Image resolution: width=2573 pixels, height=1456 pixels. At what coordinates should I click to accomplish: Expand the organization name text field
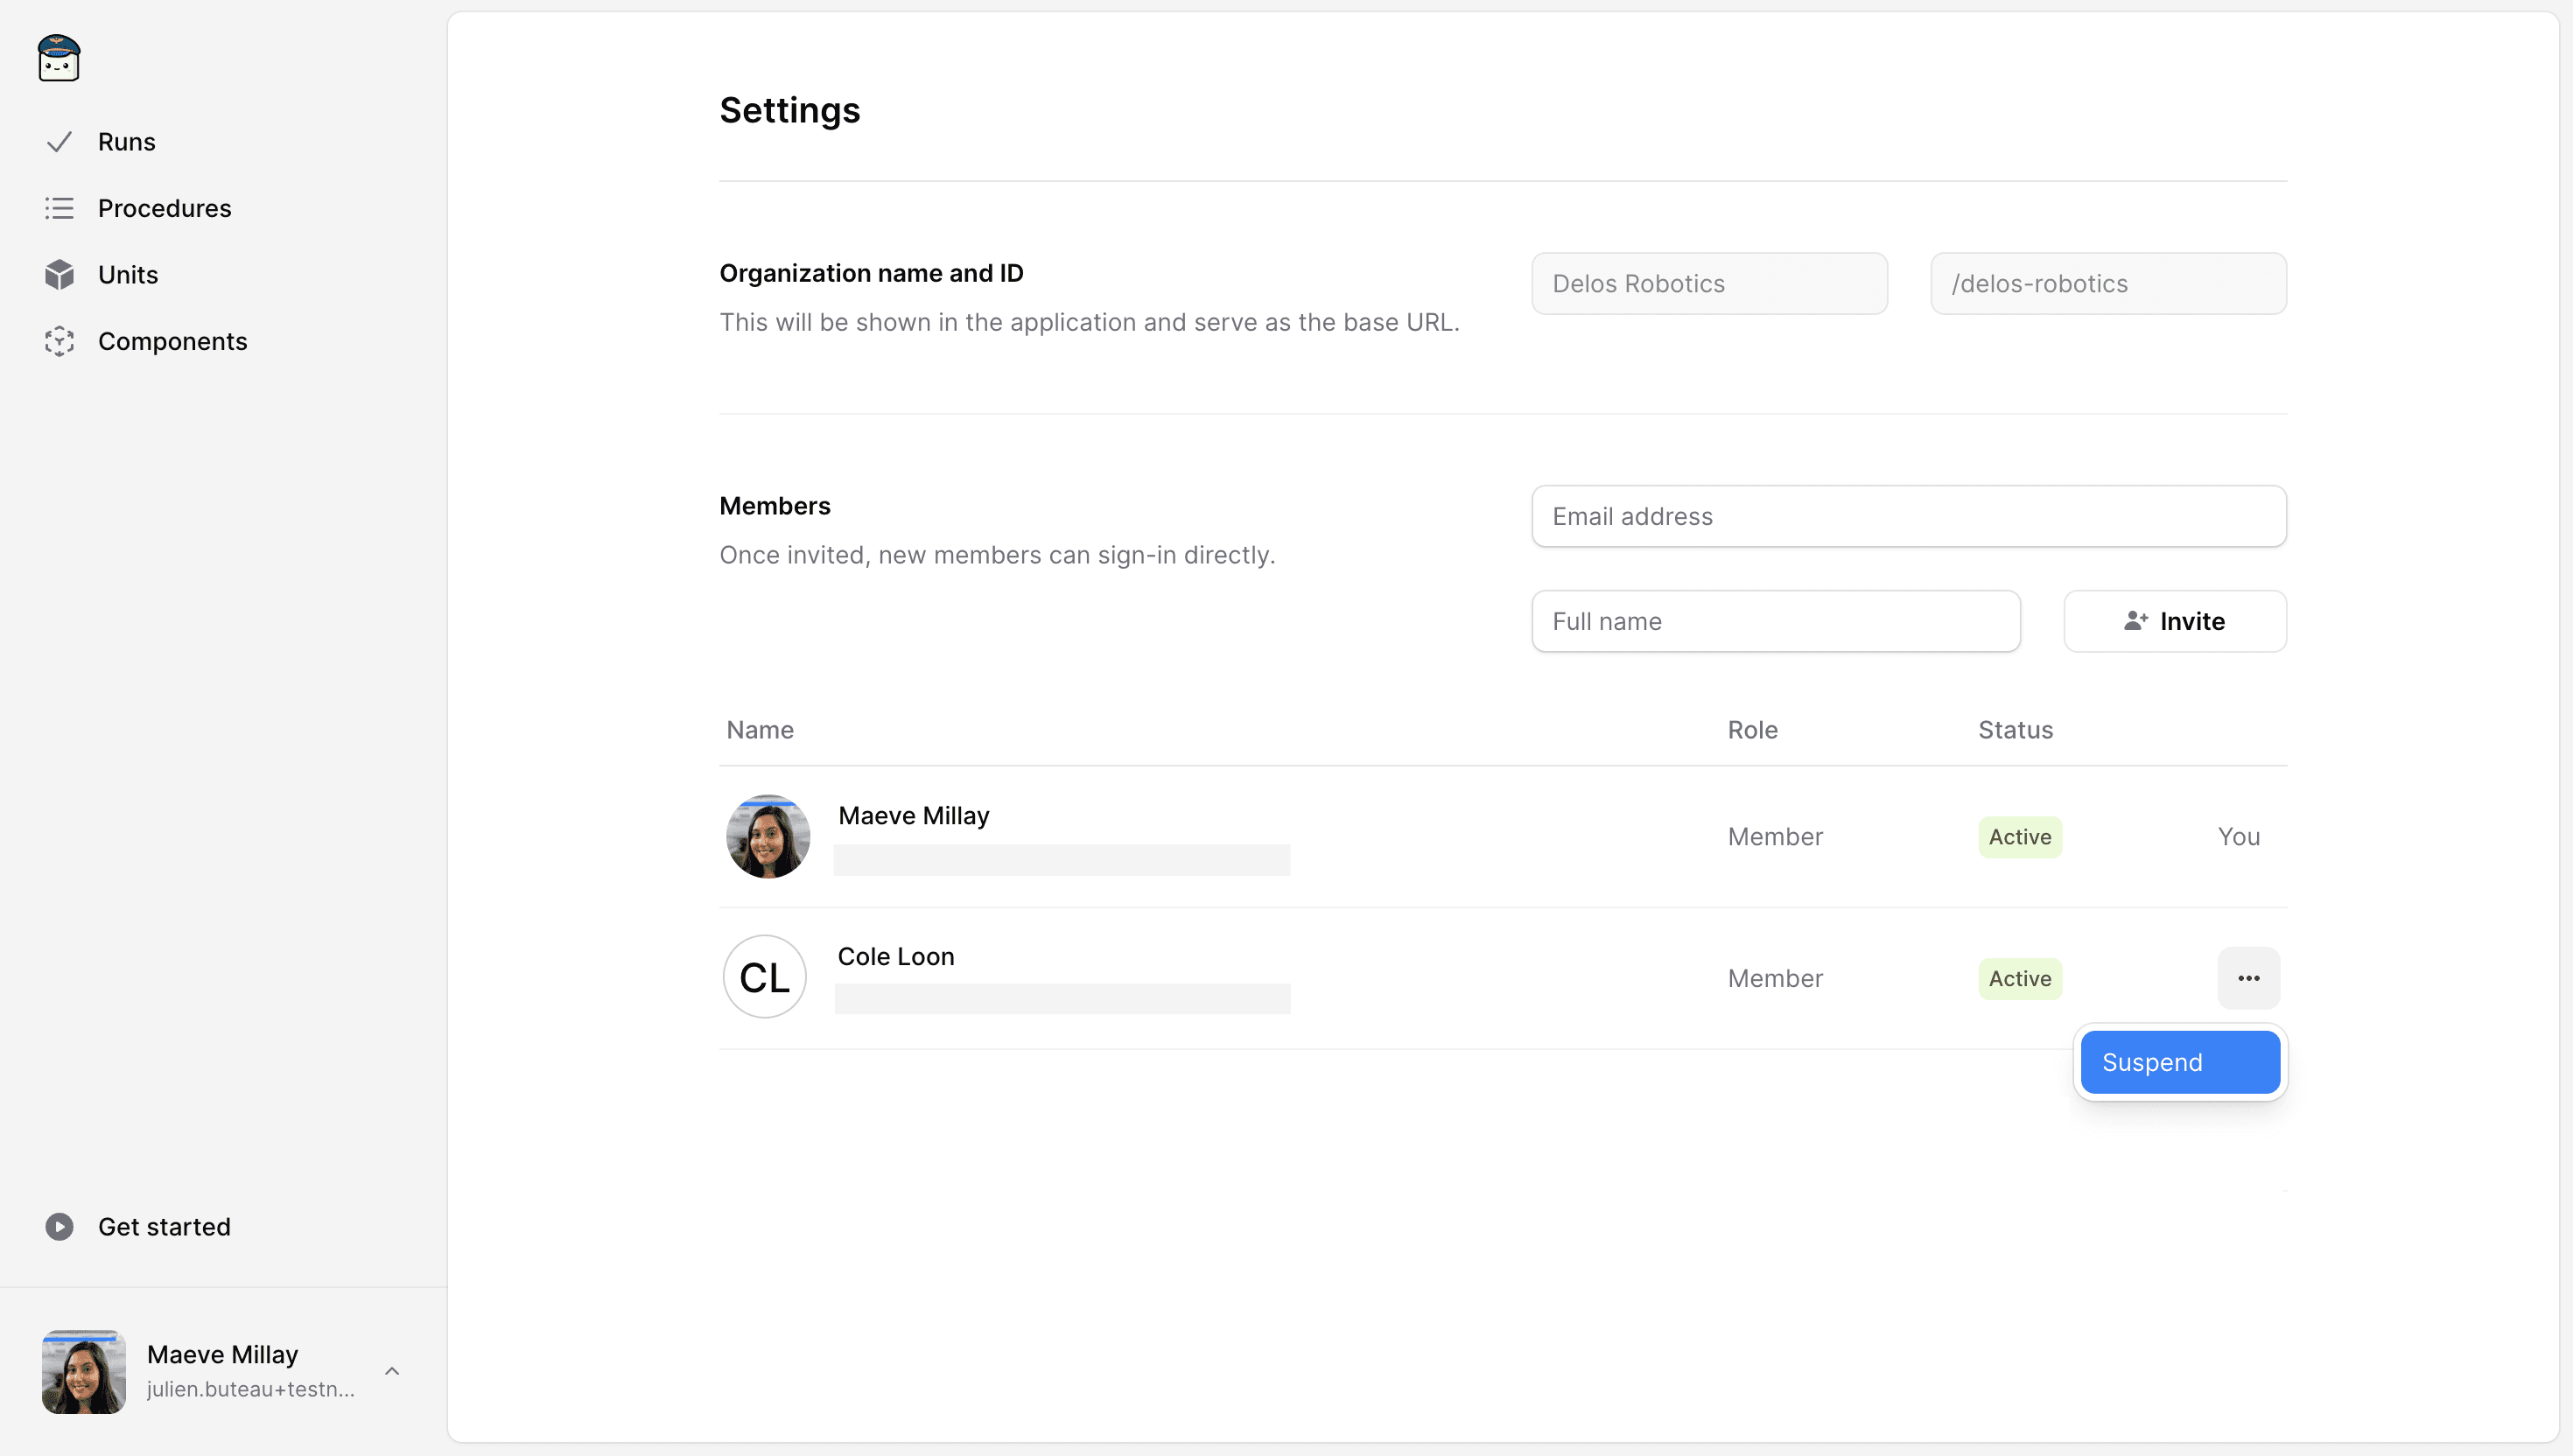pyautogui.click(x=1709, y=283)
